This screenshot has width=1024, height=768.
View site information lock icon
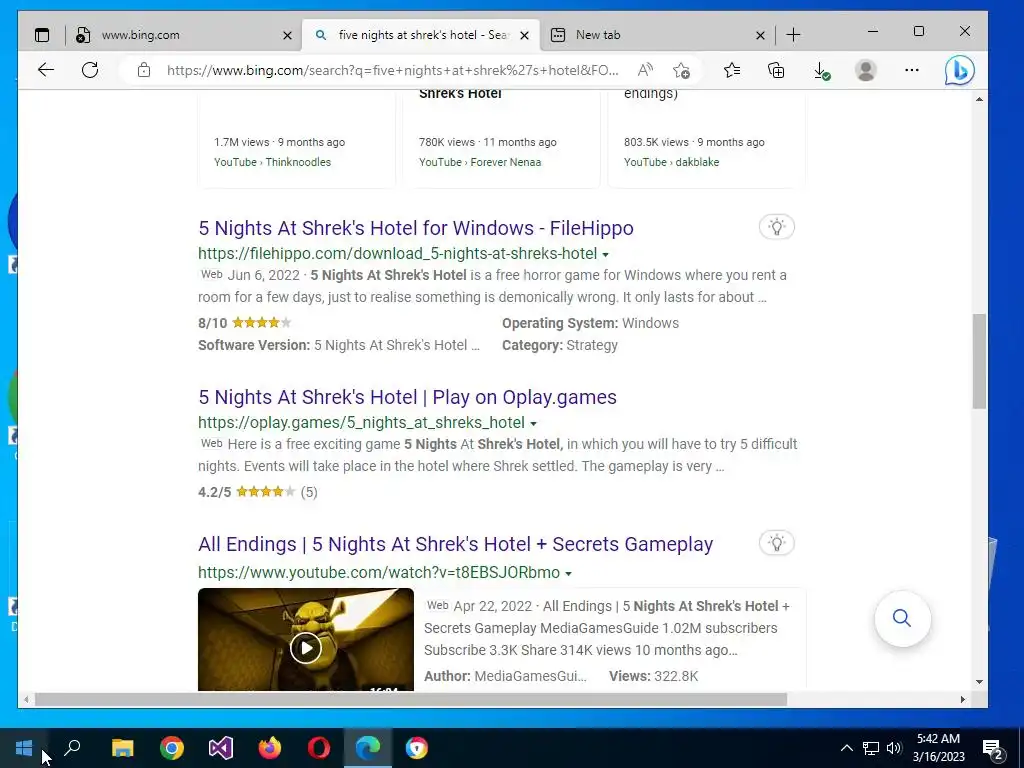144,70
